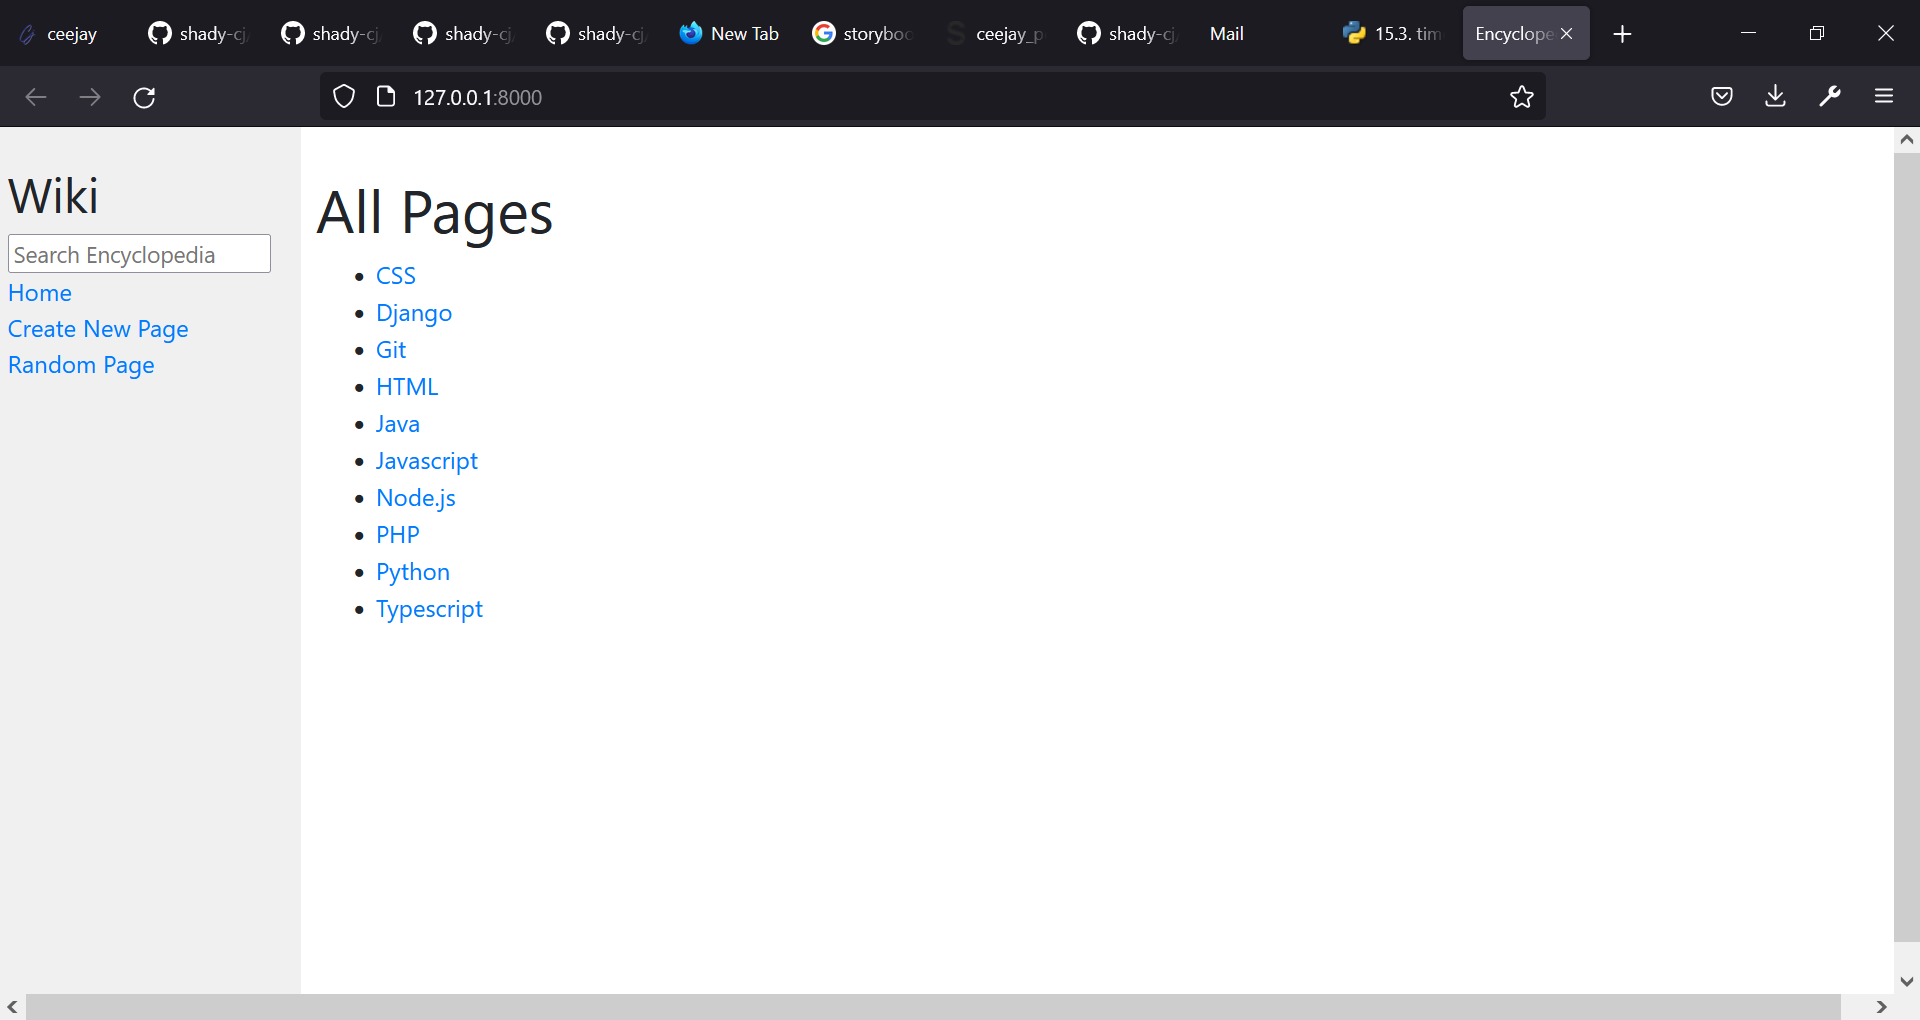The image size is (1920, 1020).
Task: Click the horizontal scrollbar left arrow
Action: point(13,1007)
